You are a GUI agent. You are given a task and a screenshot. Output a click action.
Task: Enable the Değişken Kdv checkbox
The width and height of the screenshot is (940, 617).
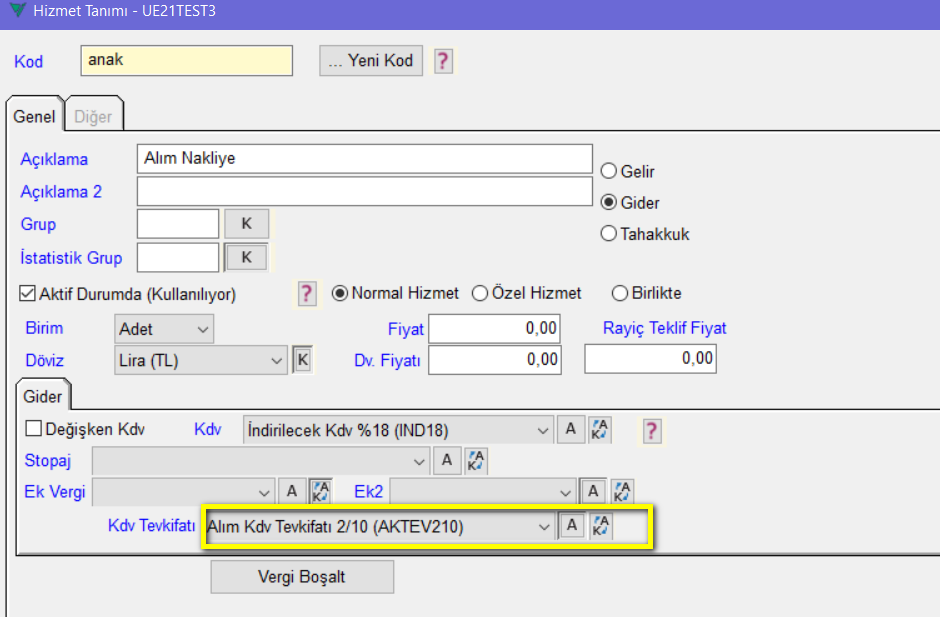click(34, 430)
